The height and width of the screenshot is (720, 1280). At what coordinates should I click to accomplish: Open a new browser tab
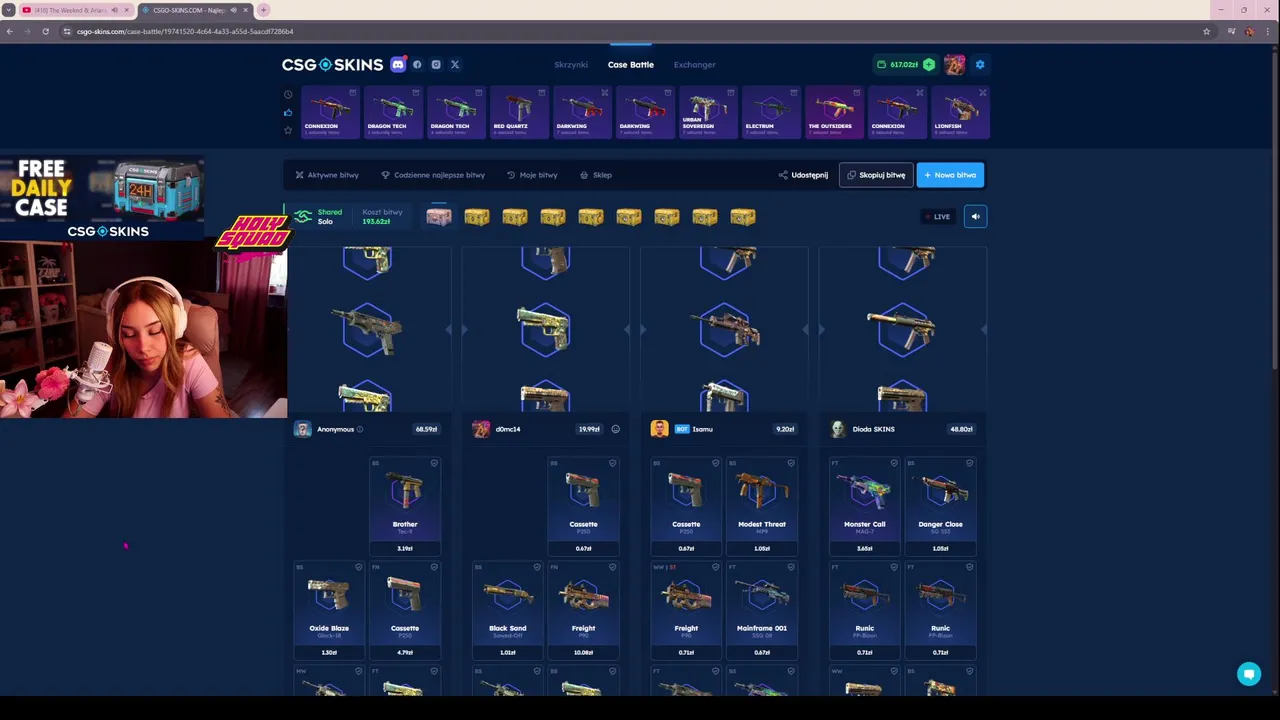pos(263,10)
